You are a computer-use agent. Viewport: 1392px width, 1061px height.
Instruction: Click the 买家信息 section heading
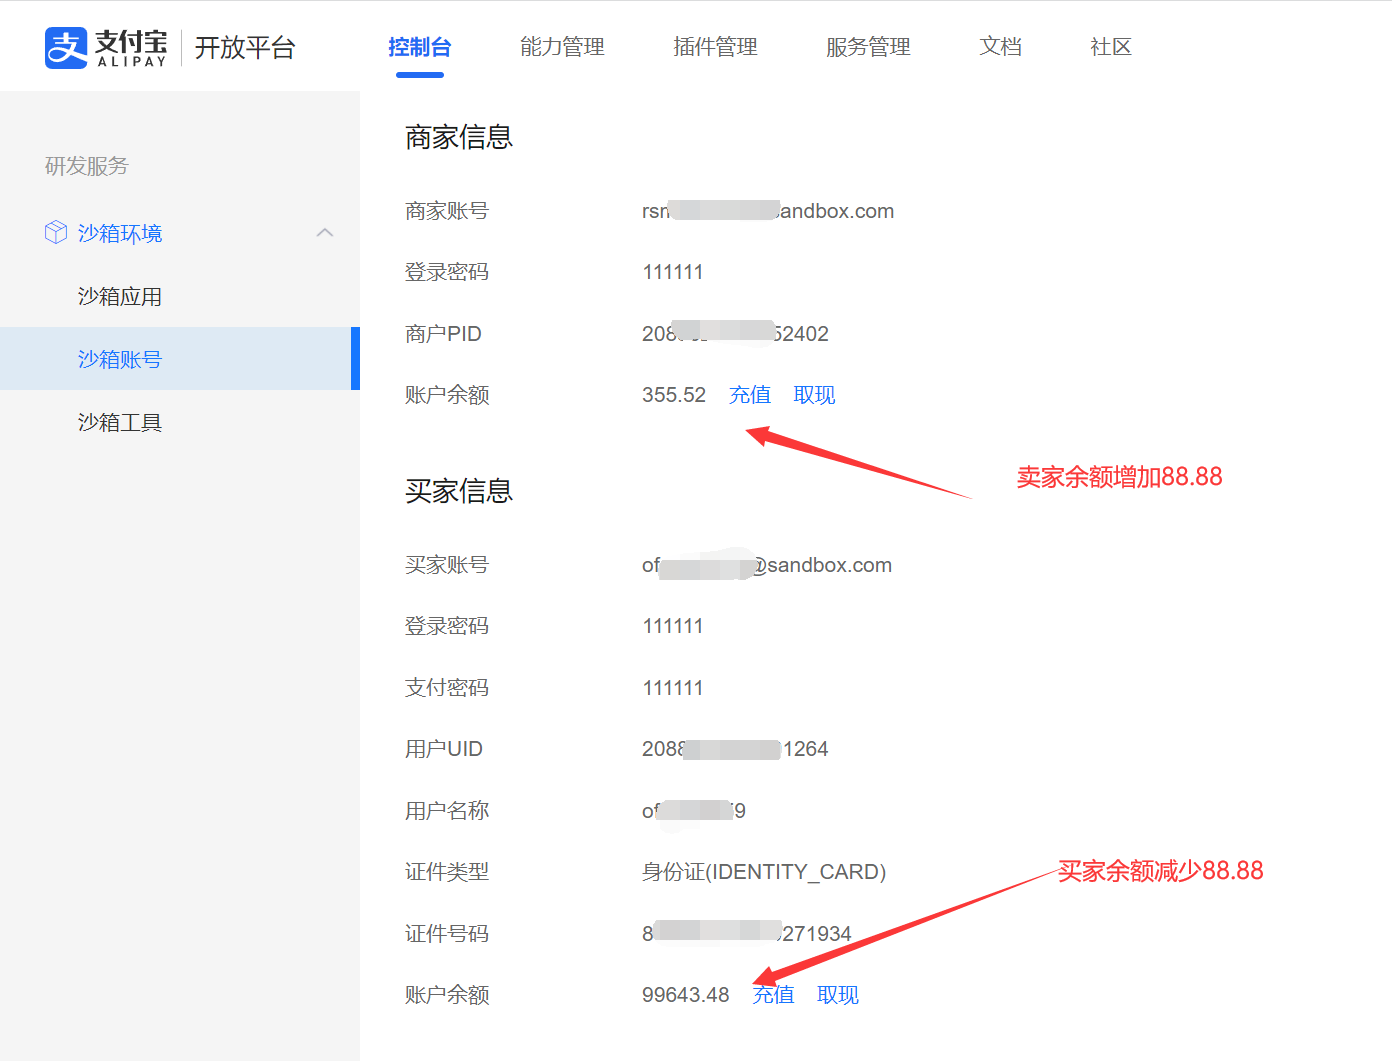(x=459, y=491)
